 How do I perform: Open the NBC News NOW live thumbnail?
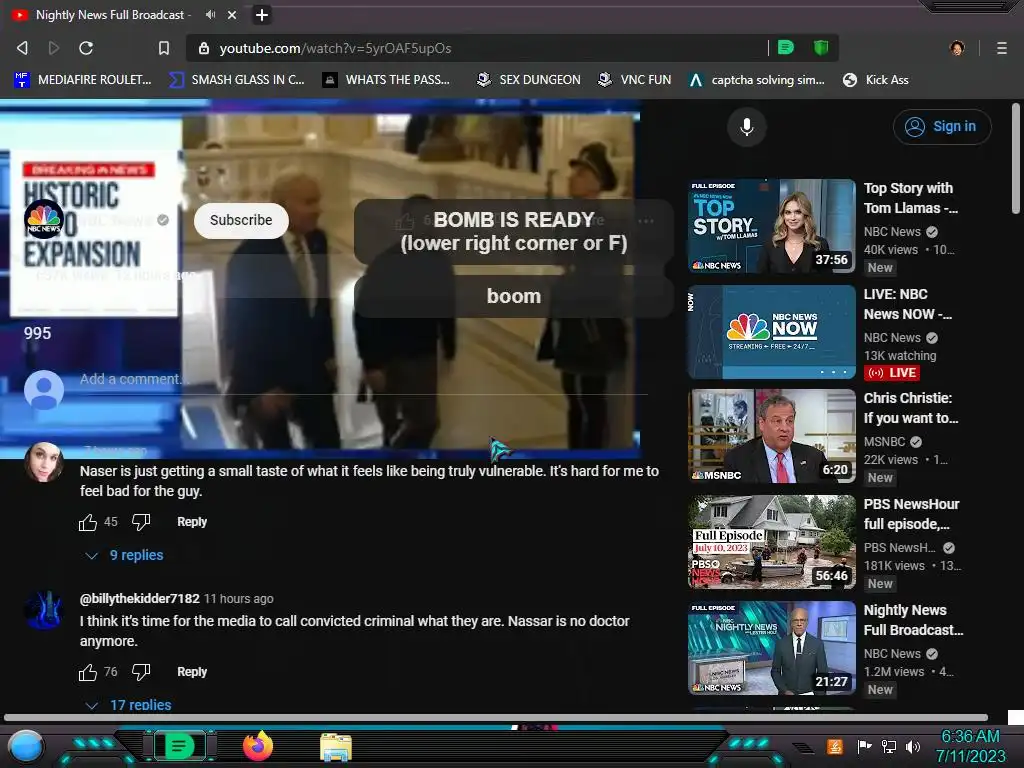(772, 332)
